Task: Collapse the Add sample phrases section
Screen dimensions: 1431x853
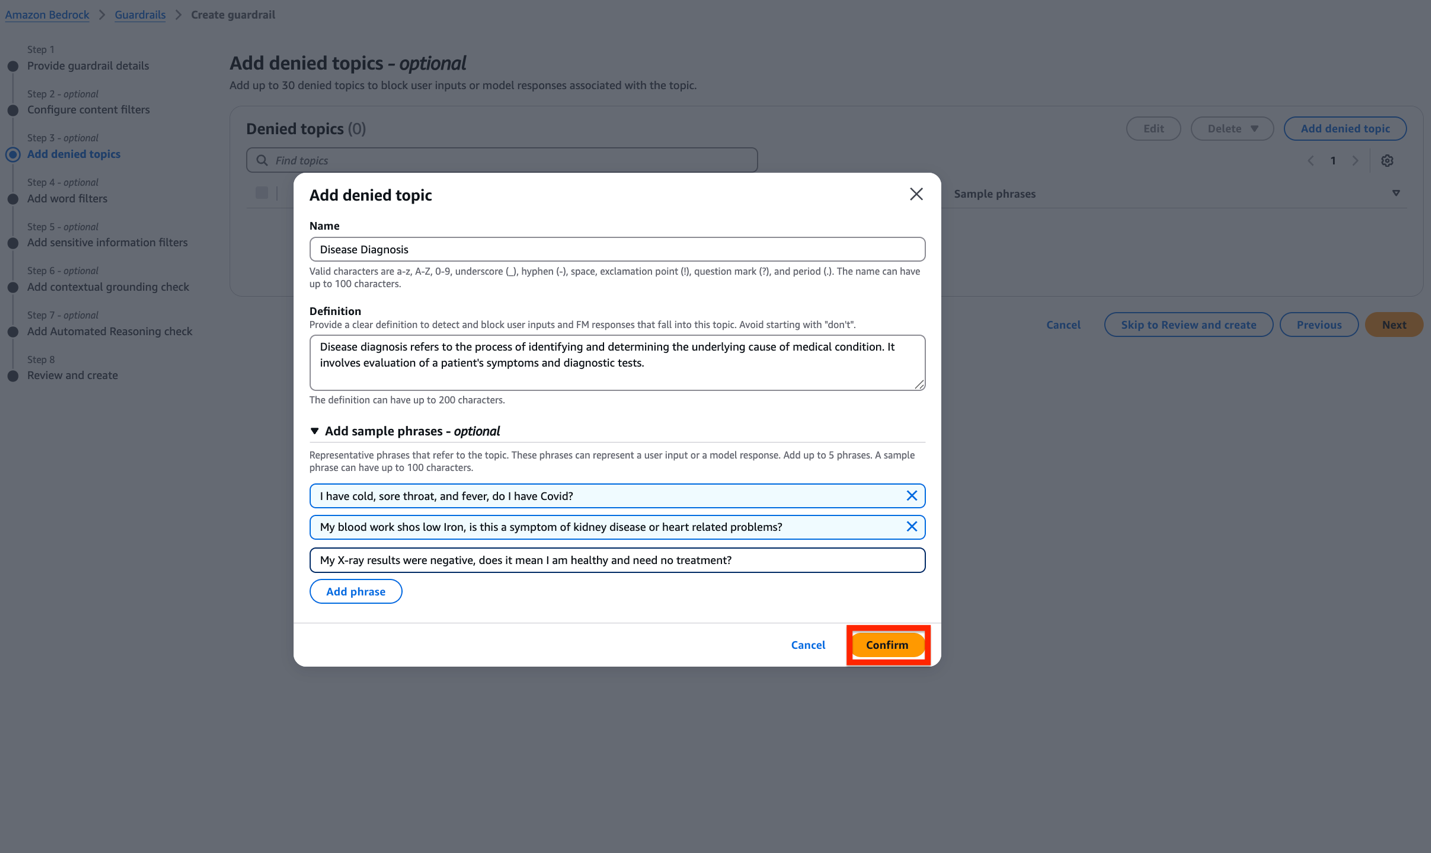Action: tap(315, 431)
